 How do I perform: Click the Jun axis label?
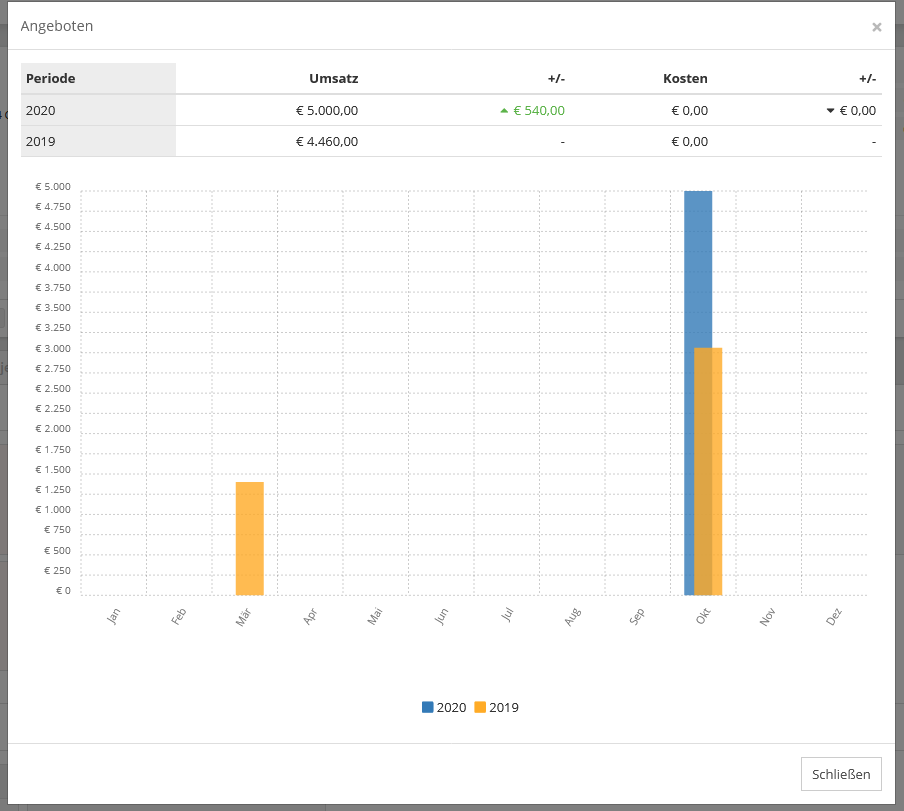point(441,616)
